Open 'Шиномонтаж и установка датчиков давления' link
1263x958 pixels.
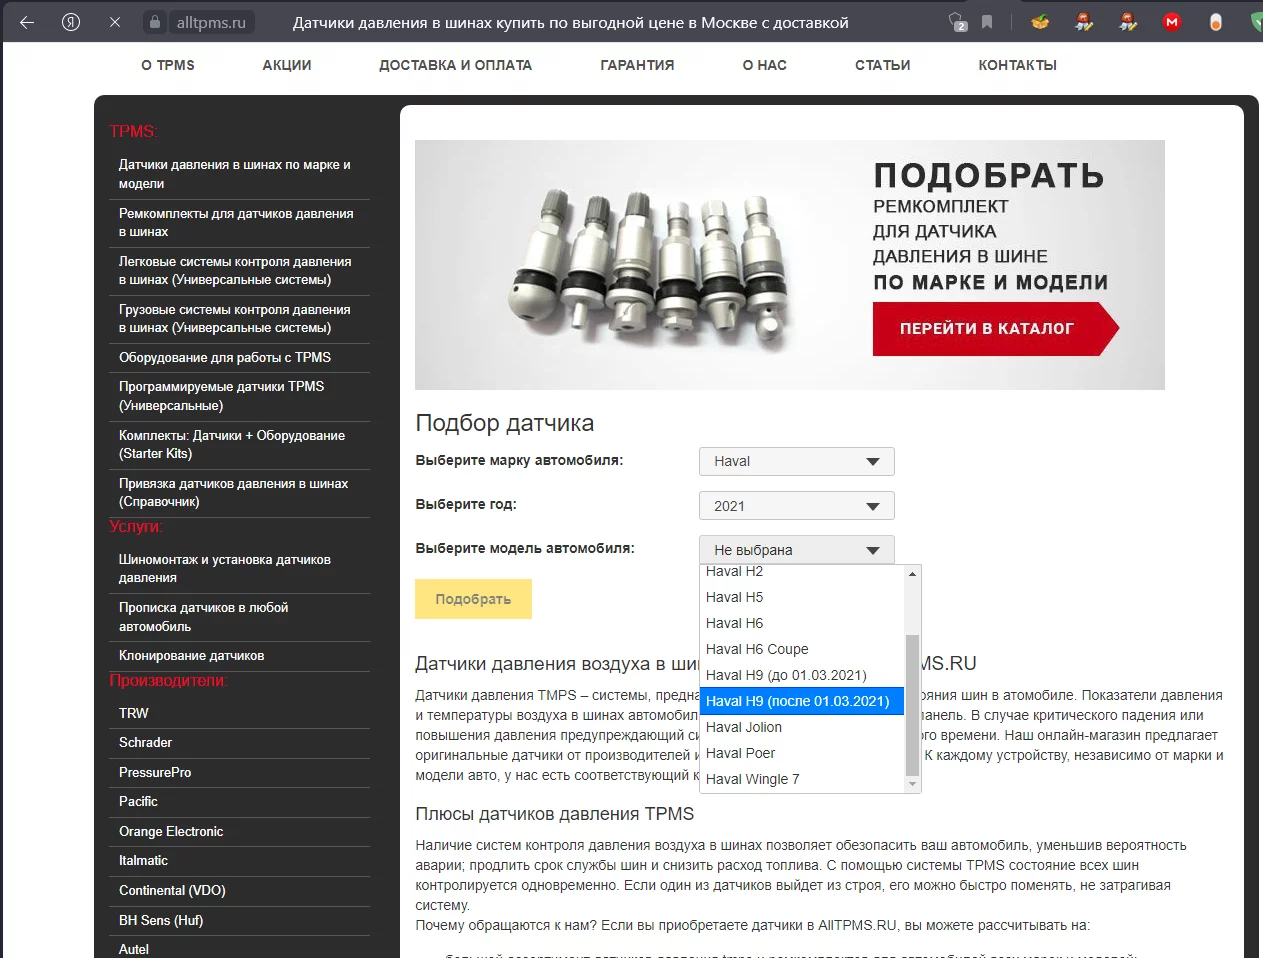point(225,568)
